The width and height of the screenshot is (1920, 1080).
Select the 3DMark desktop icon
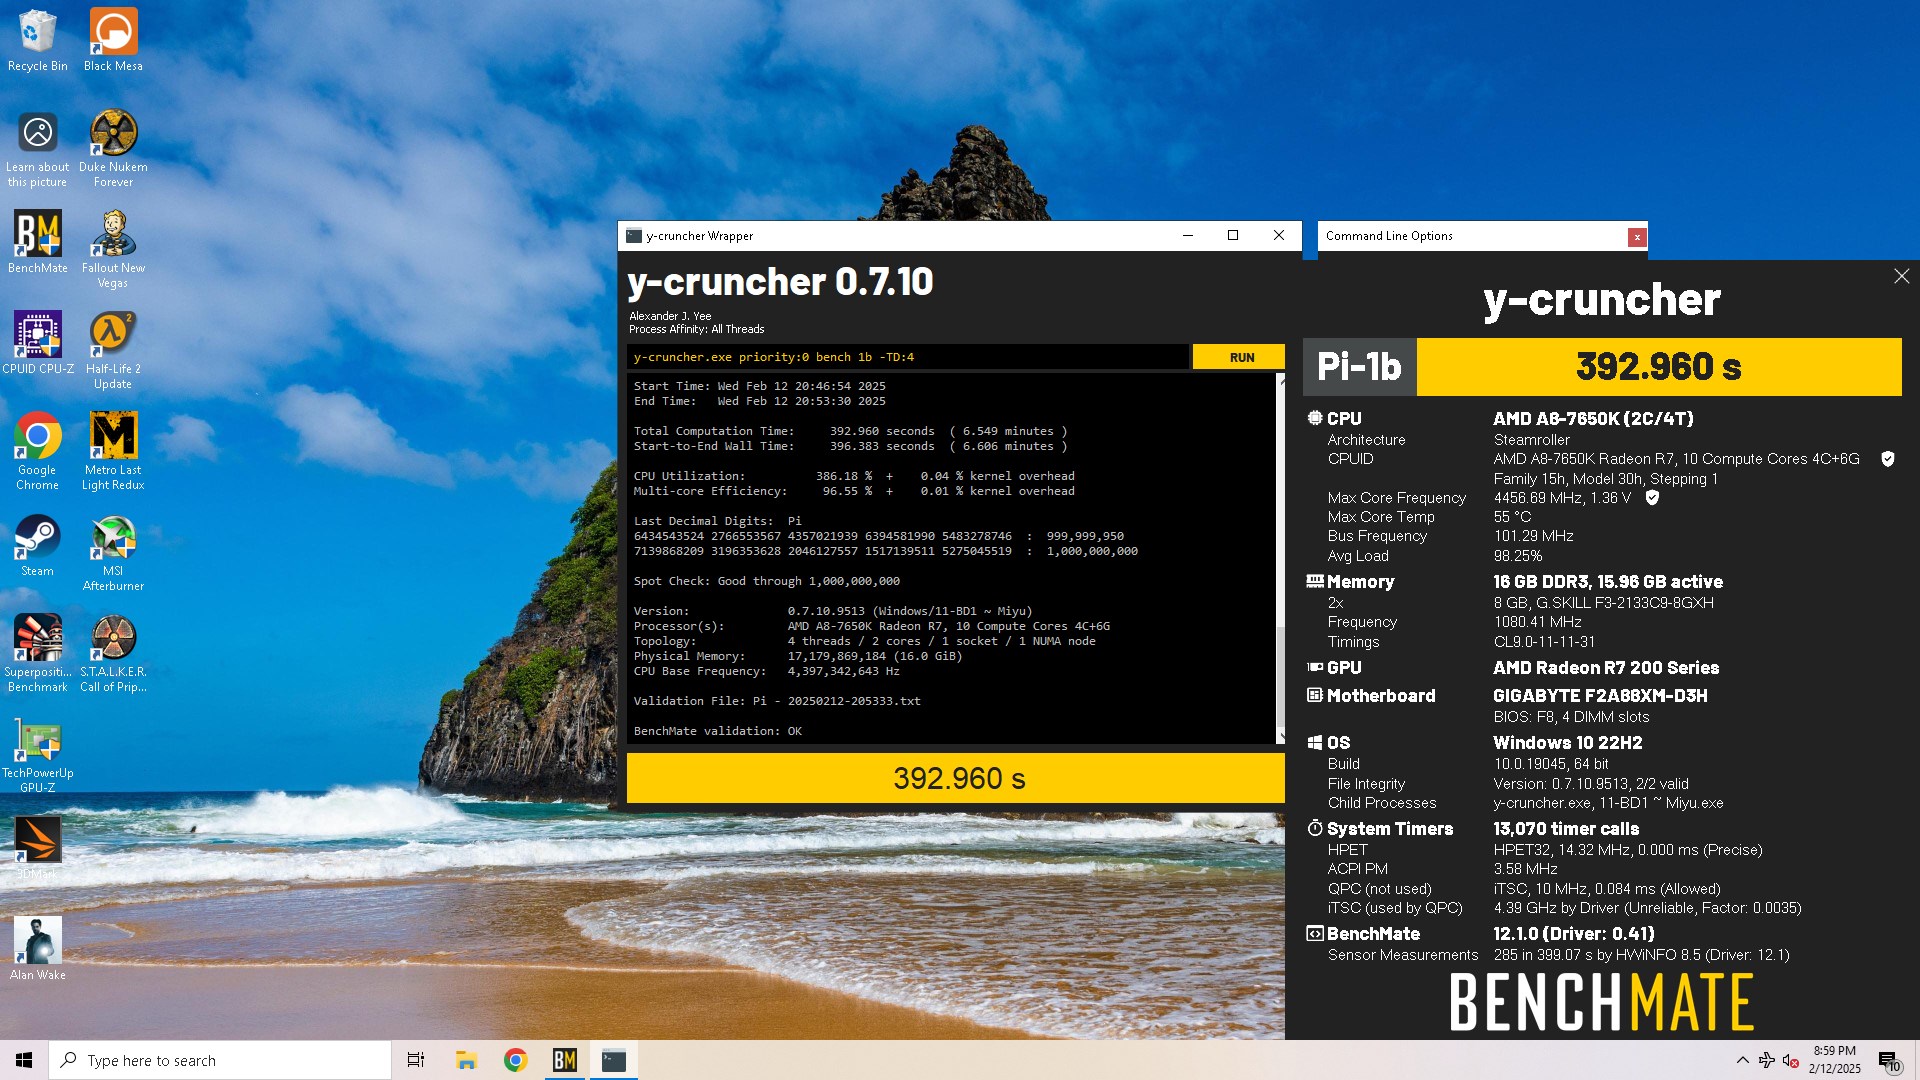click(x=38, y=848)
